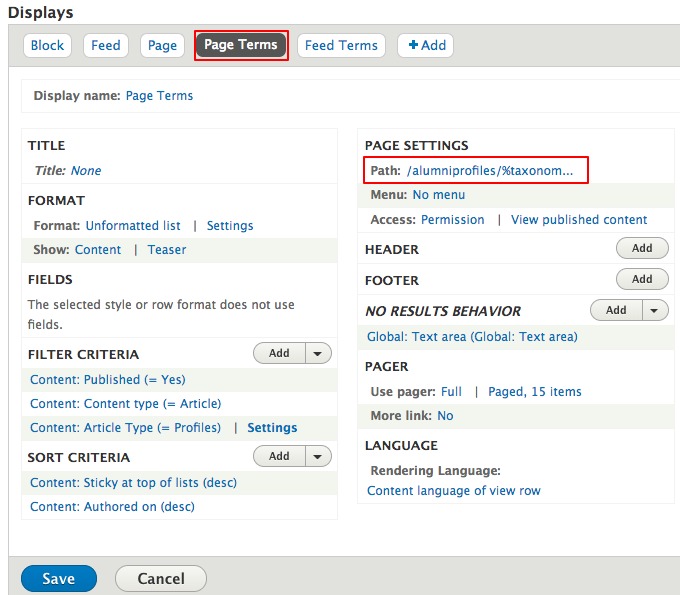Edit the display name Page Terms
This screenshot has height=595, width=680.
[159, 96]
